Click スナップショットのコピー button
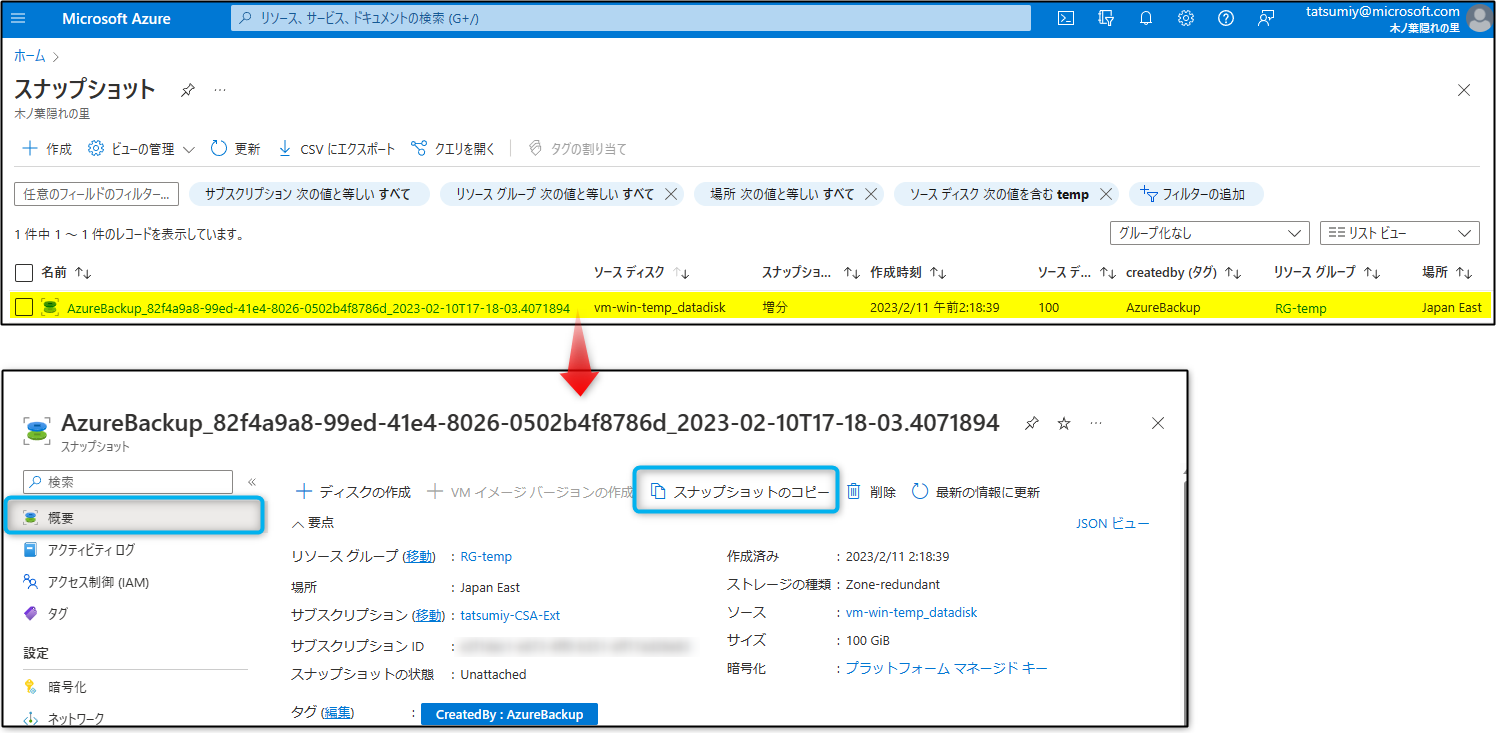 tap(739, 492)
